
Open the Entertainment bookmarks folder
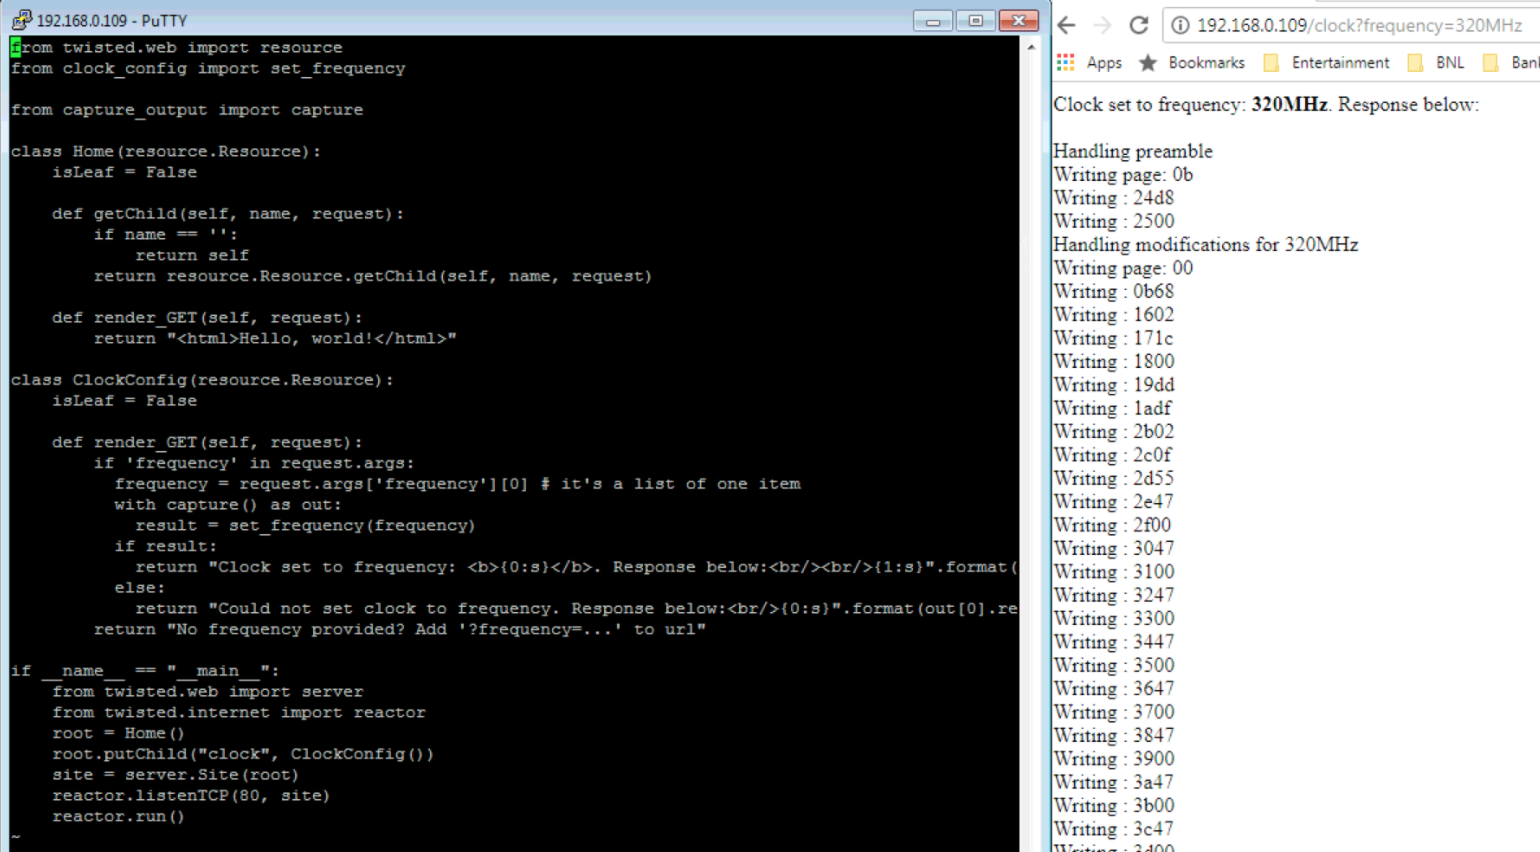pos(1326,62)
